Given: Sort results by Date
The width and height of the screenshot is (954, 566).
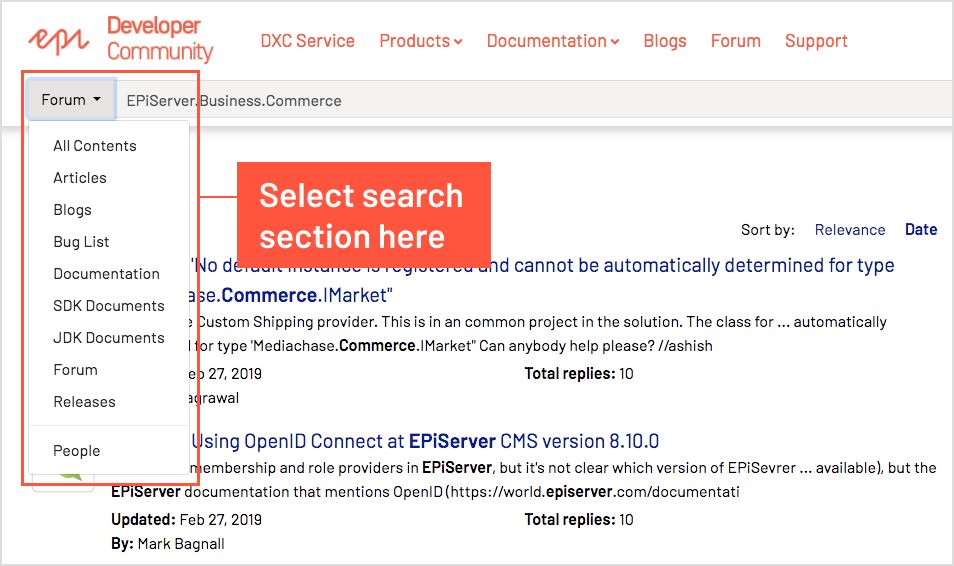Looking at the screenshot, I should (x=920, y=230).
